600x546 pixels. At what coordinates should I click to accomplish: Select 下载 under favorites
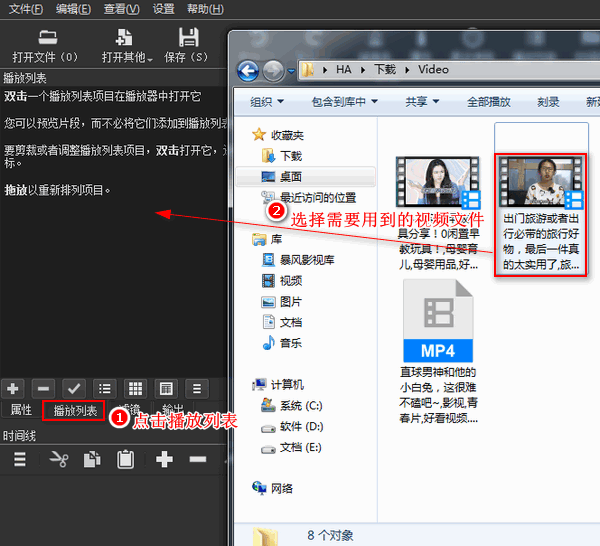(282, 156)
